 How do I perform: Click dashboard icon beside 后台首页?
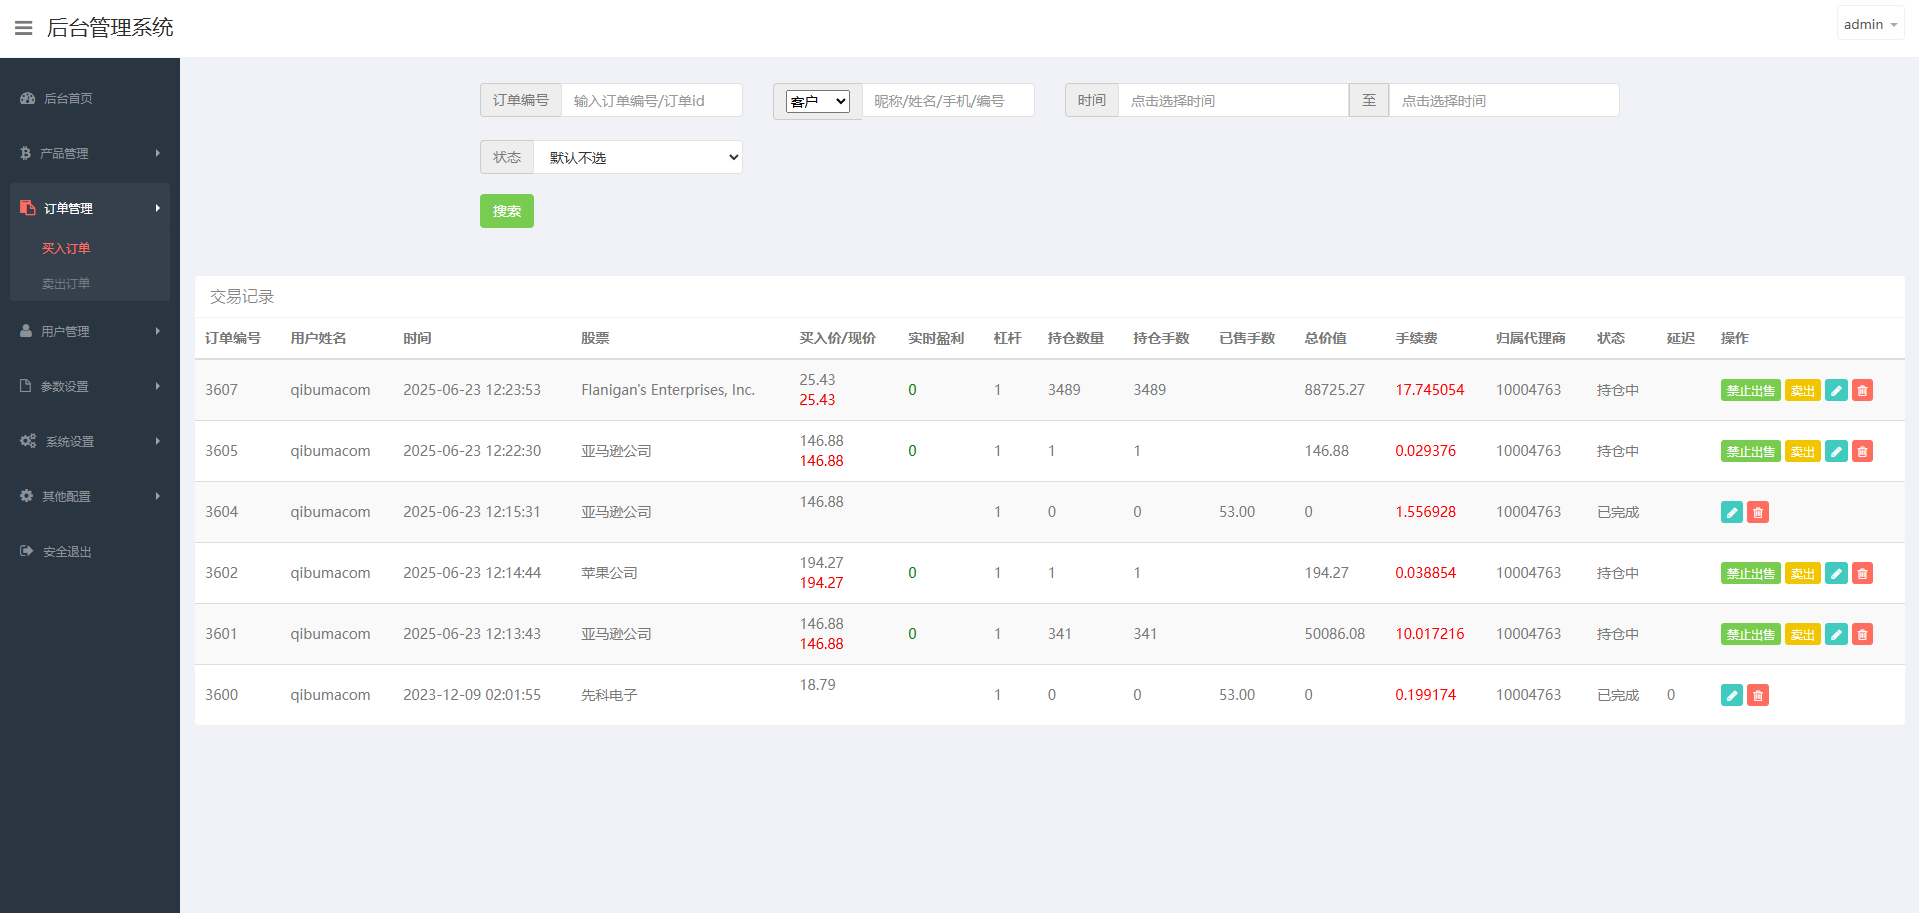[27, 98]
